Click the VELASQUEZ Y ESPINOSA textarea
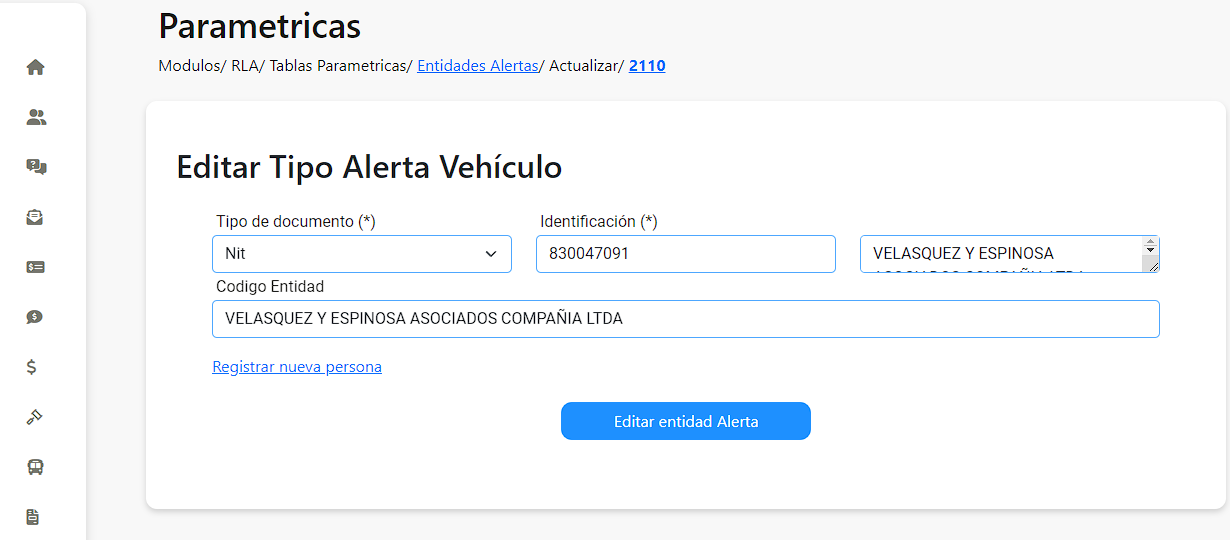The image size is (1230, 540). 1002,254
